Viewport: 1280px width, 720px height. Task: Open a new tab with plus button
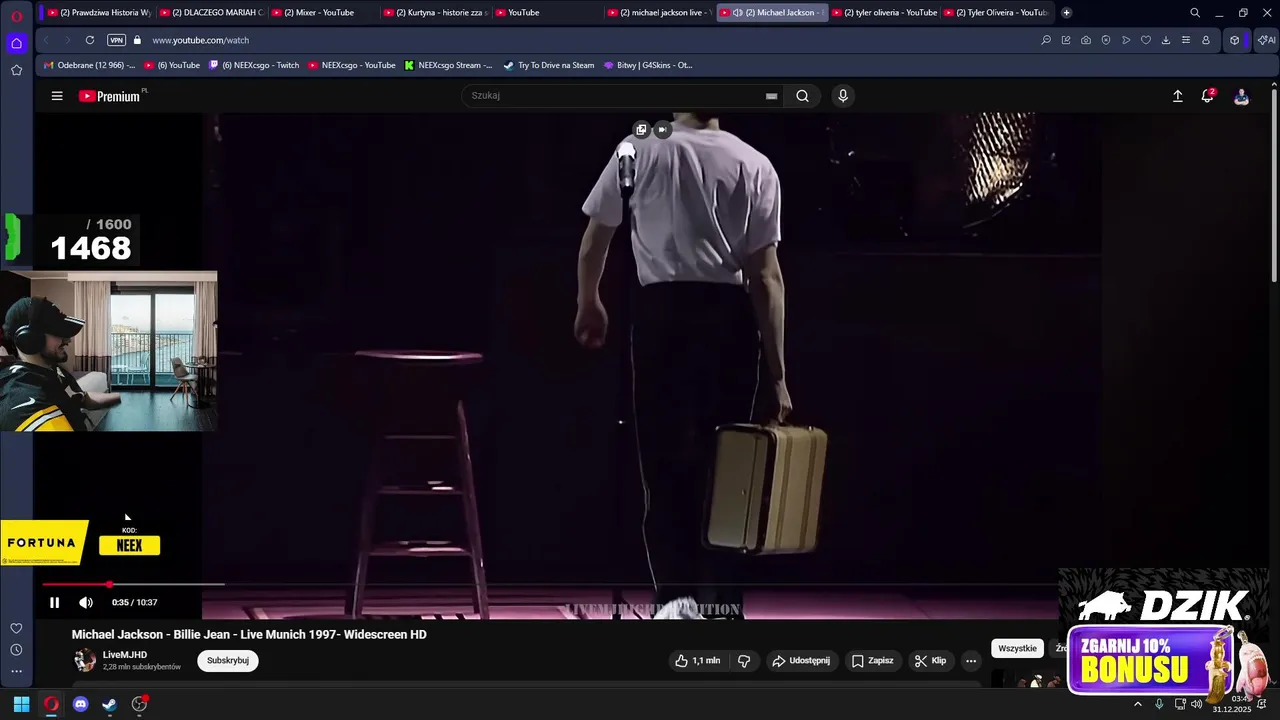[1066, 13]
